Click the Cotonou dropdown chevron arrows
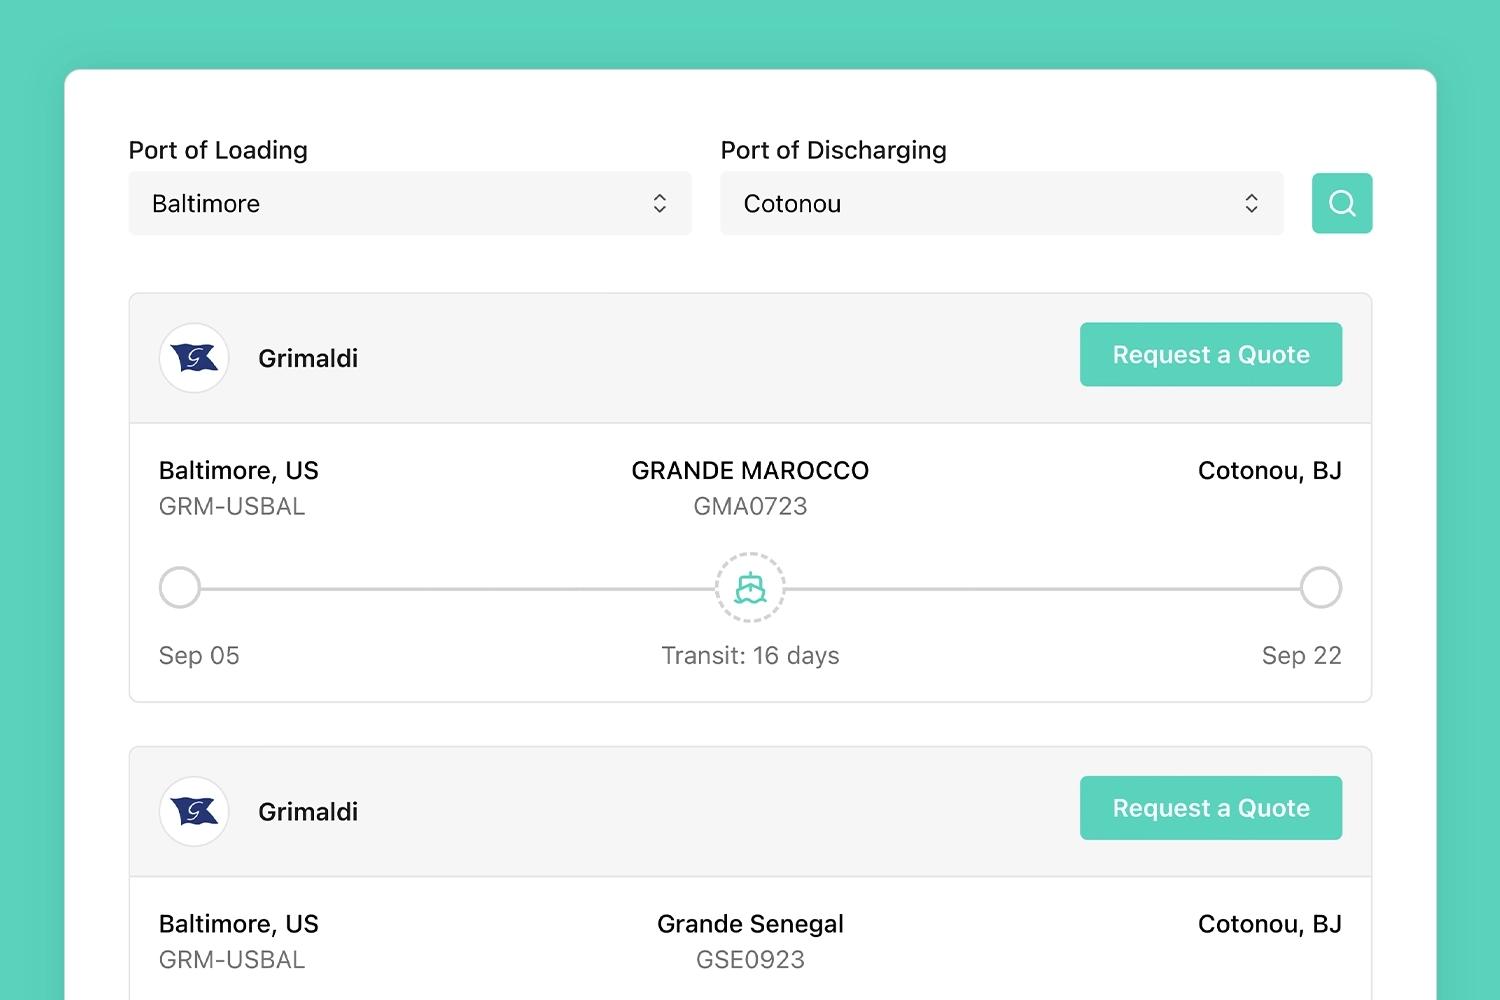Viewport: 1500px width, 1000px height. pyautogui.click(x=1251, y=203)
